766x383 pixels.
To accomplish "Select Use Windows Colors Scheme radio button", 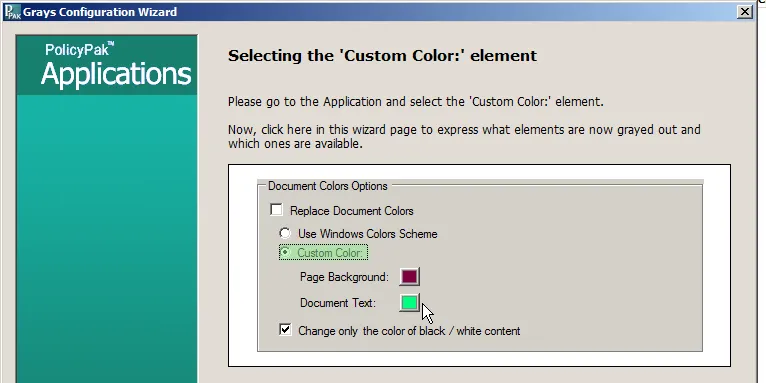I will [x=285, y=233].
